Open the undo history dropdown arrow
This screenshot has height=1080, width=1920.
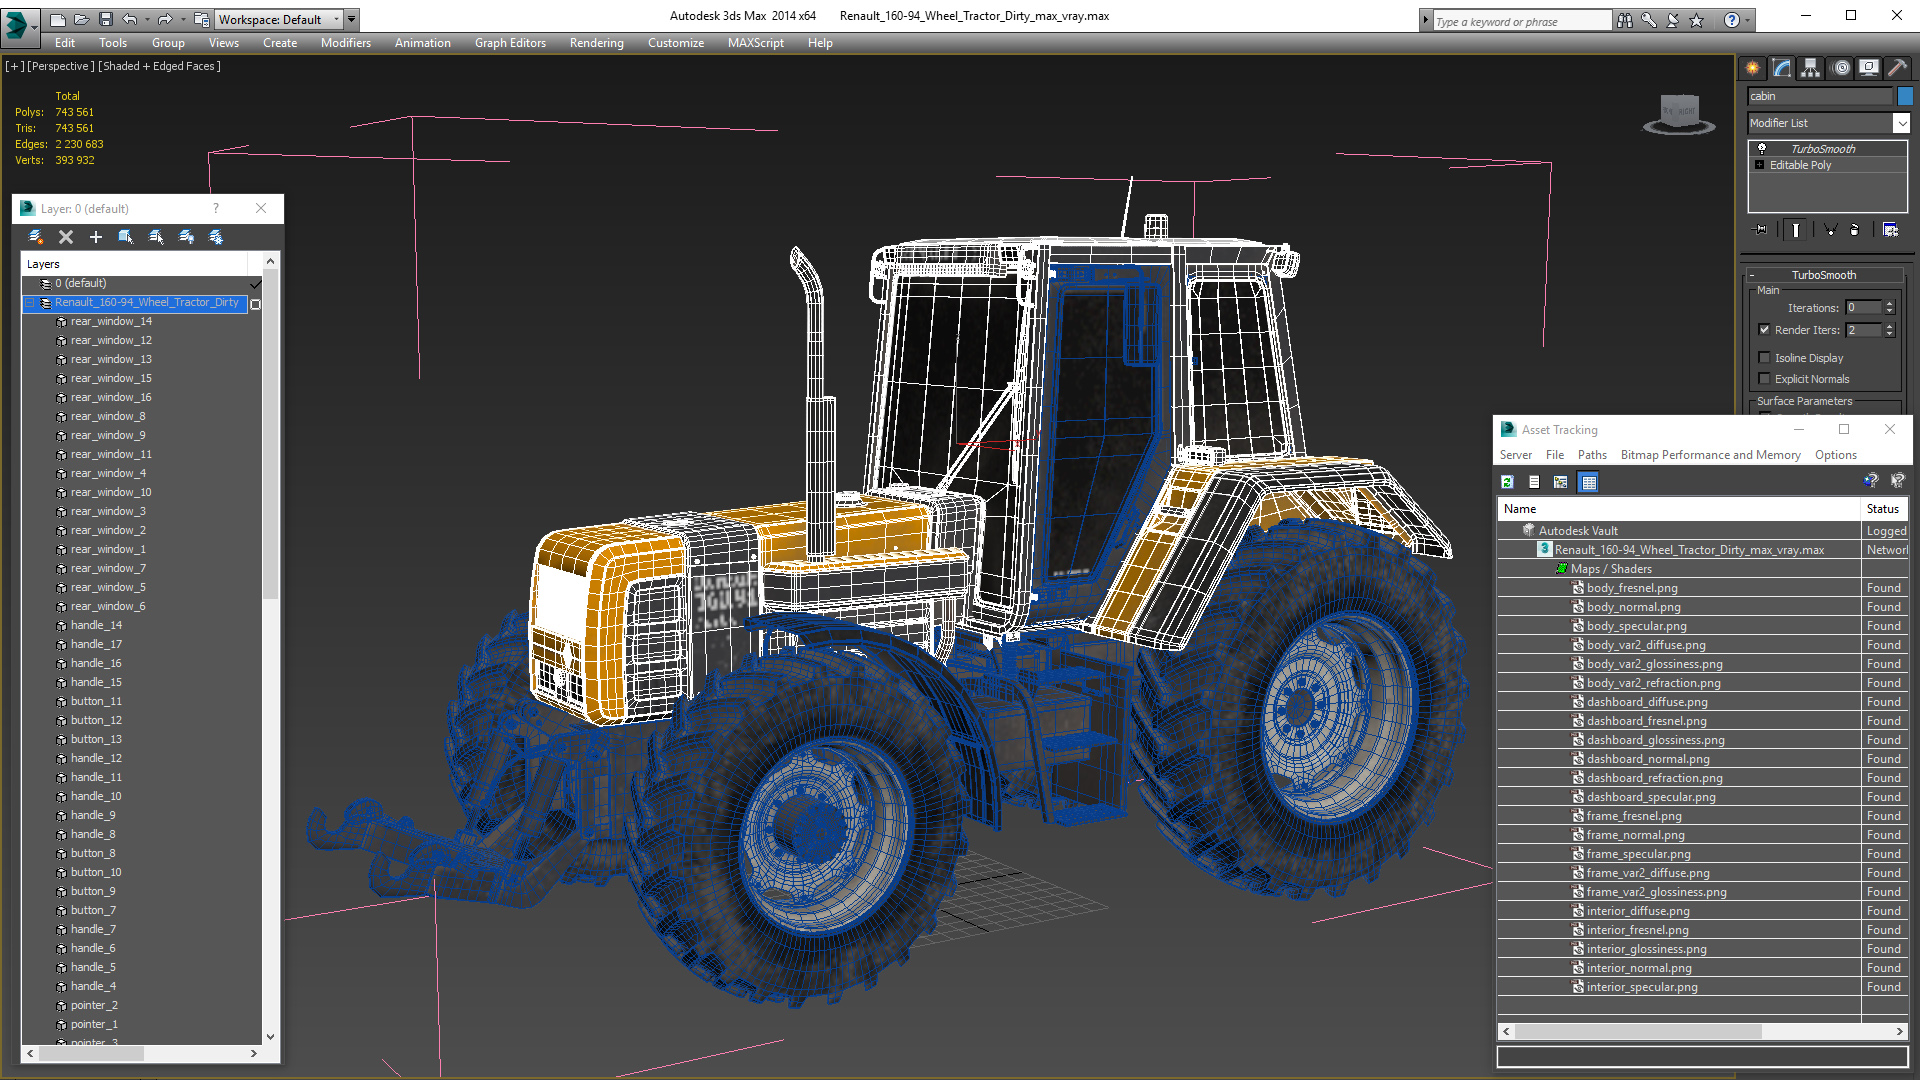147,19
